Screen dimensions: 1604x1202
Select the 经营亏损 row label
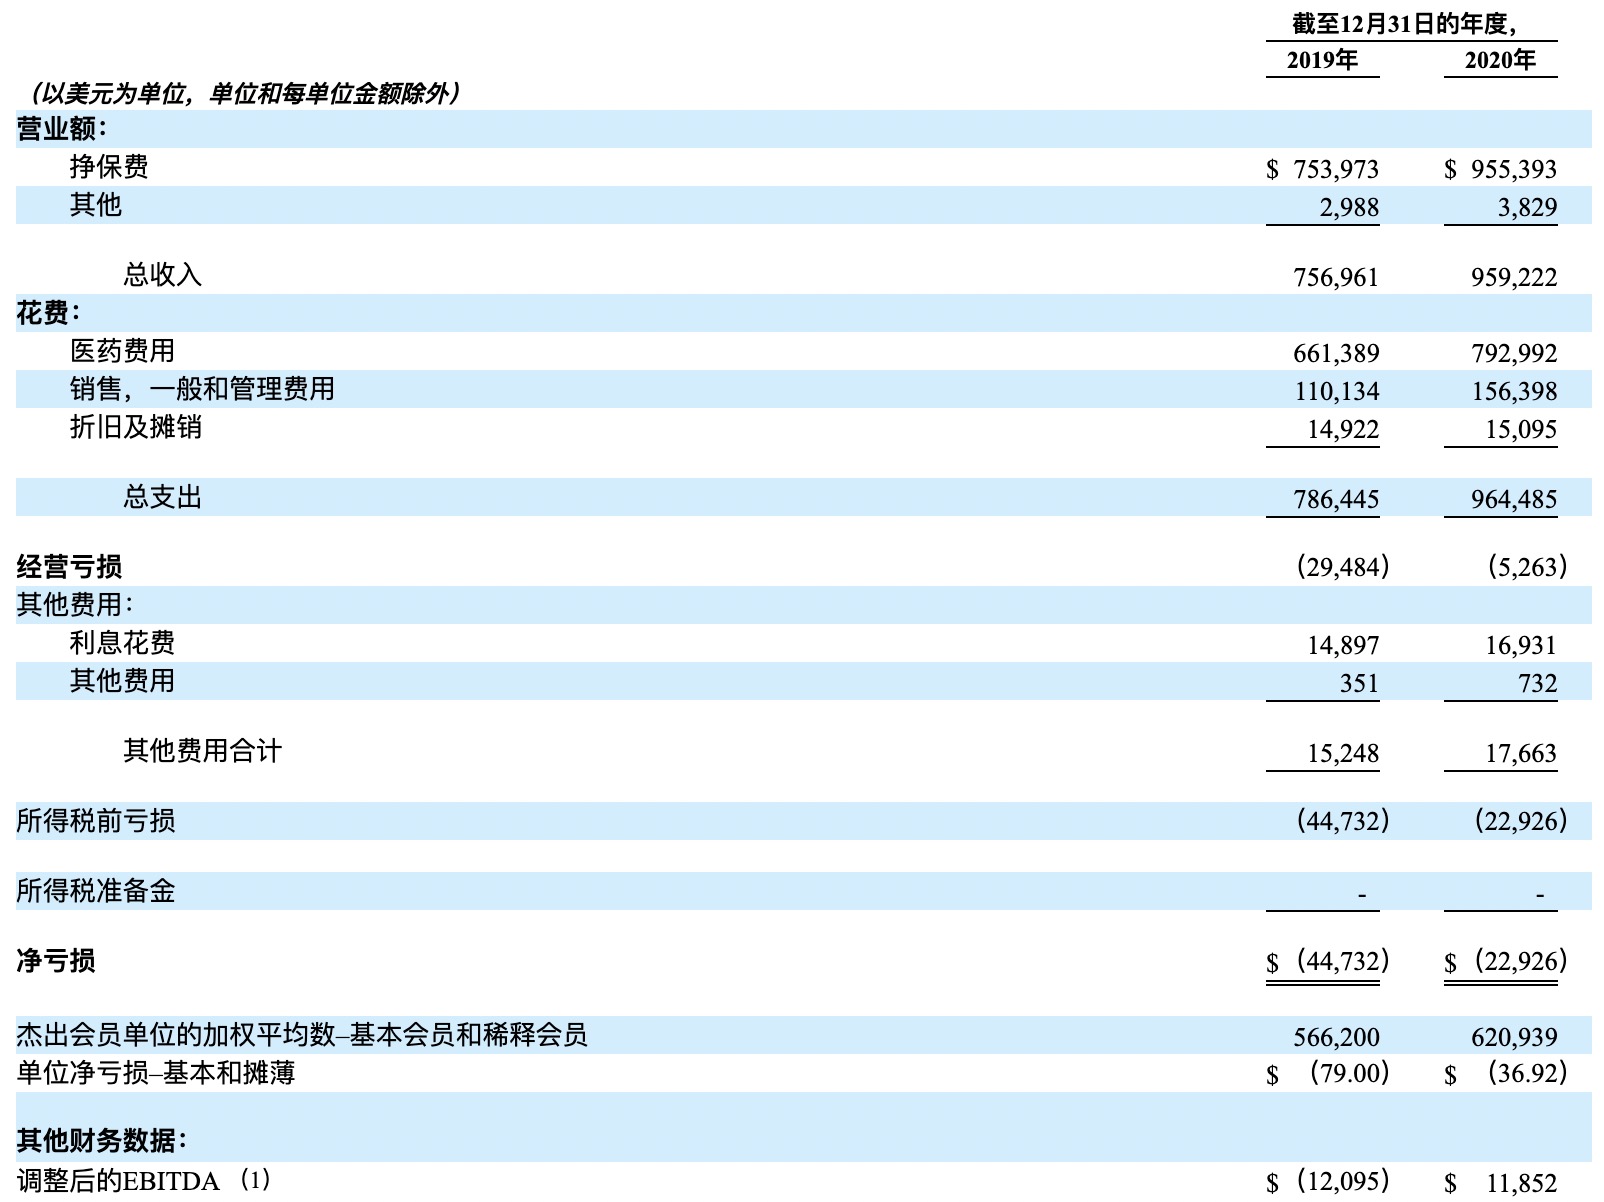point(69,567)
